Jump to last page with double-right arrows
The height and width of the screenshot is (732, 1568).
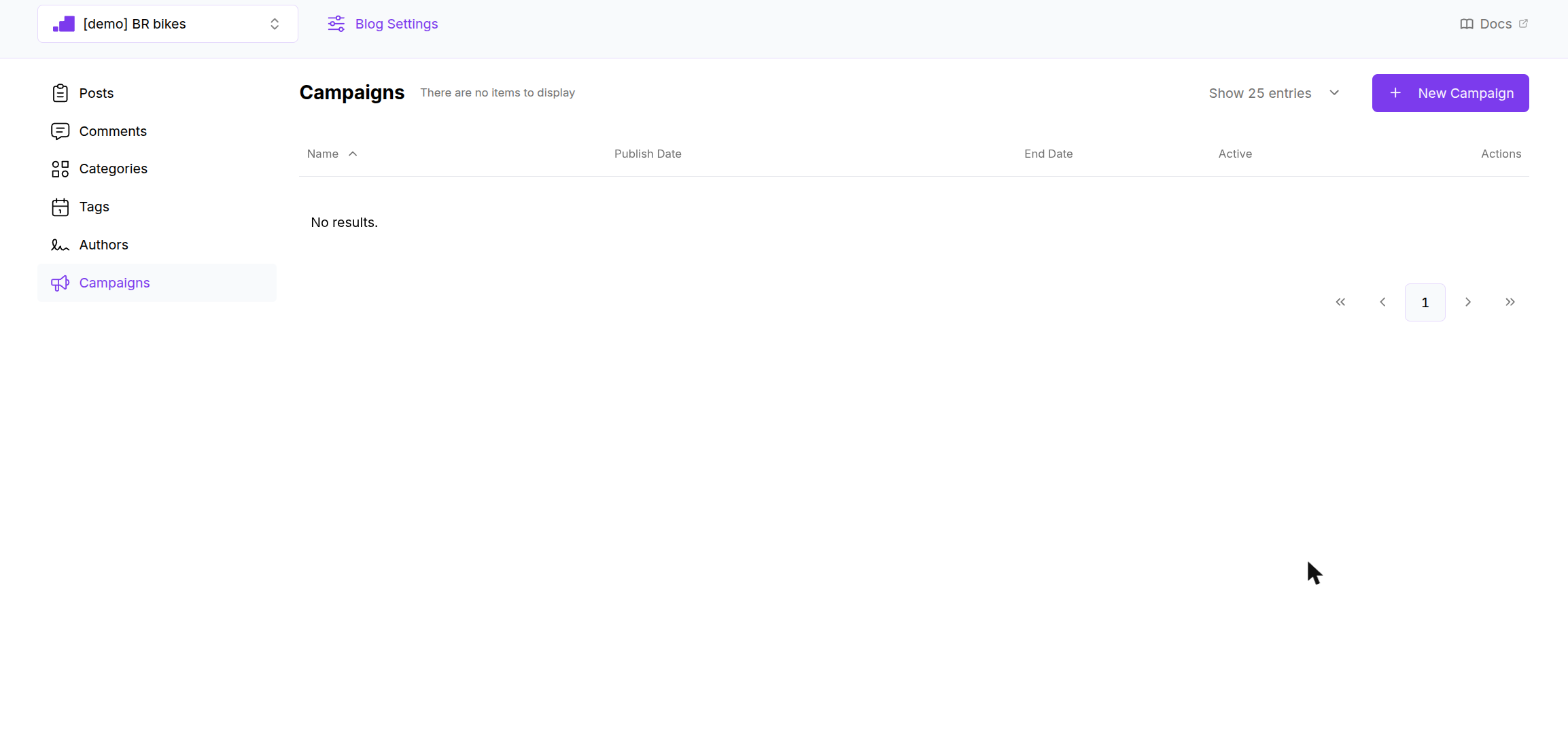[x=1510, y=302]
